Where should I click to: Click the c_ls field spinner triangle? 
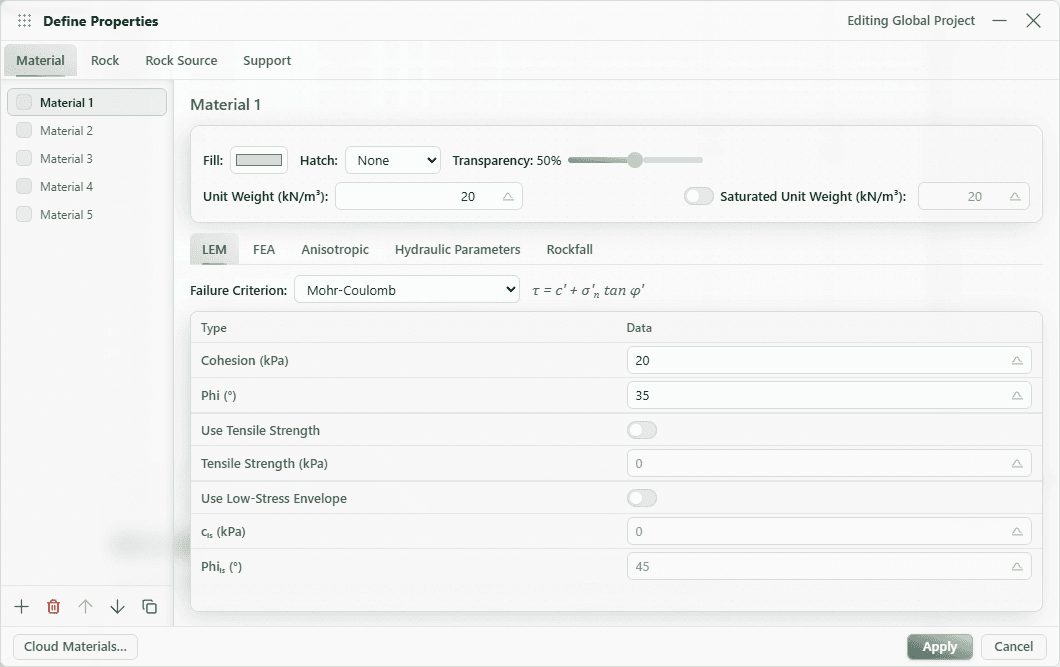click(x=1017, y=532)
